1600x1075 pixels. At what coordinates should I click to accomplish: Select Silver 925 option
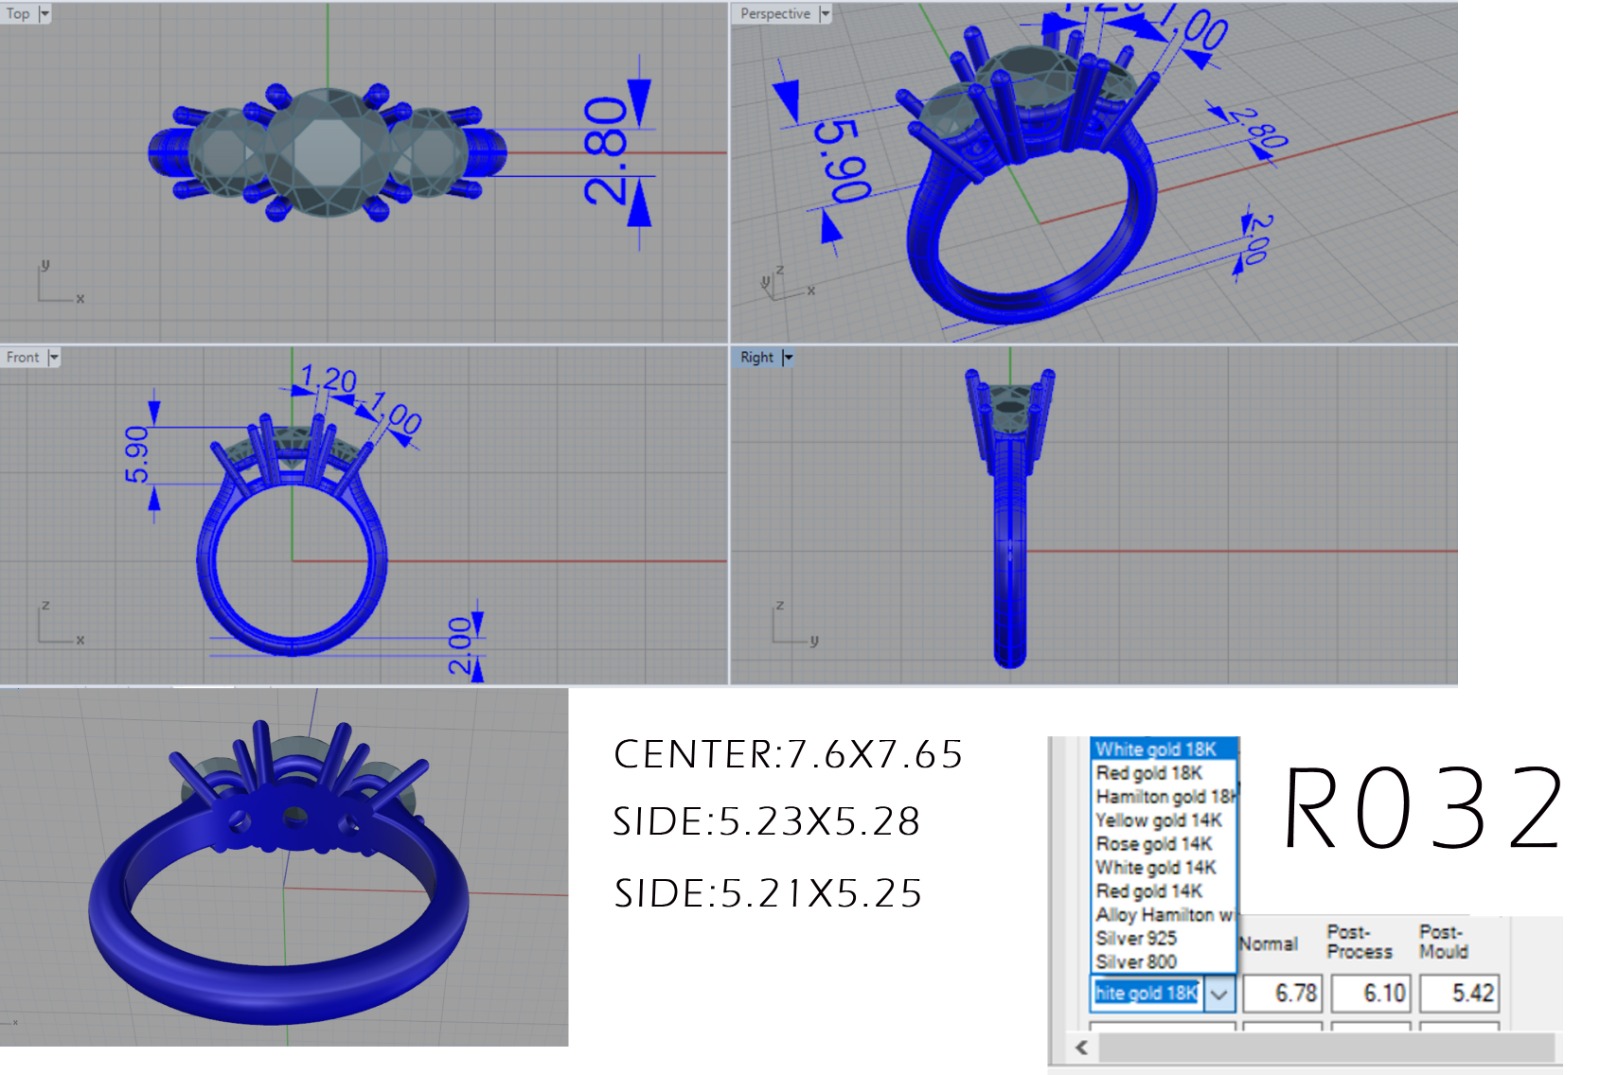[x=1164, y=938]
